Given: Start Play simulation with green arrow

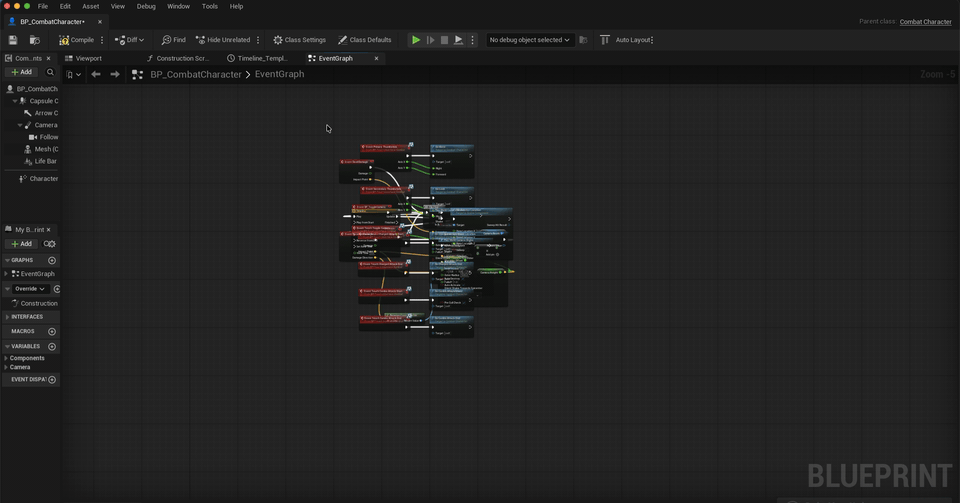Looking at the screenshot, I should (416, 40).
